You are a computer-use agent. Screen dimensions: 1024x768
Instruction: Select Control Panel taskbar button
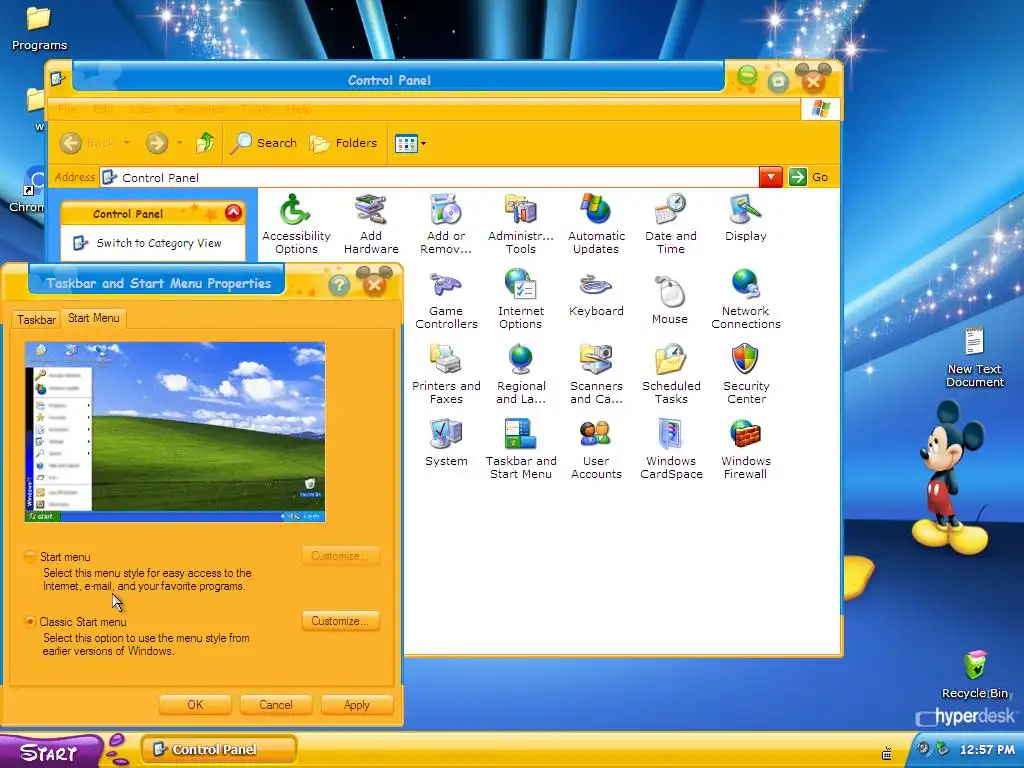coord(219,749)
